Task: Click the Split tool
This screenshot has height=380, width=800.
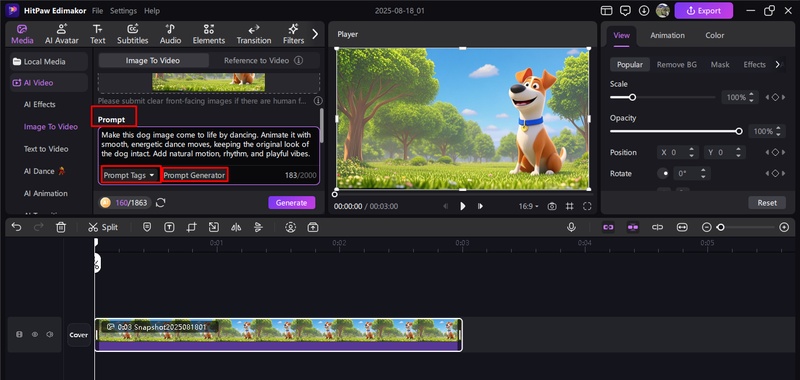Action: point(103,227)
